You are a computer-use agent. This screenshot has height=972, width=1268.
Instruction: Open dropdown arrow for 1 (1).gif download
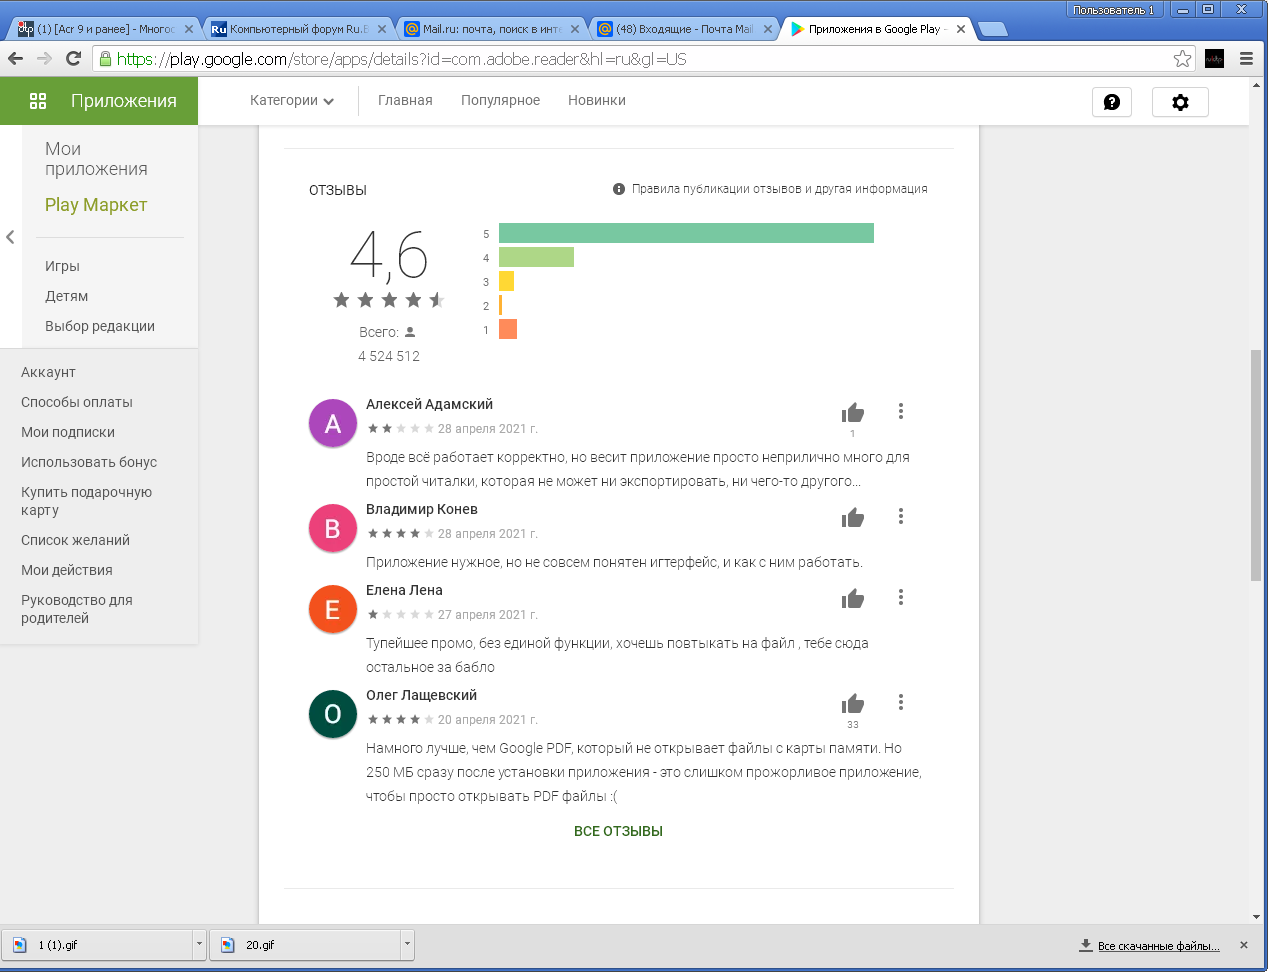click(199, 945)
